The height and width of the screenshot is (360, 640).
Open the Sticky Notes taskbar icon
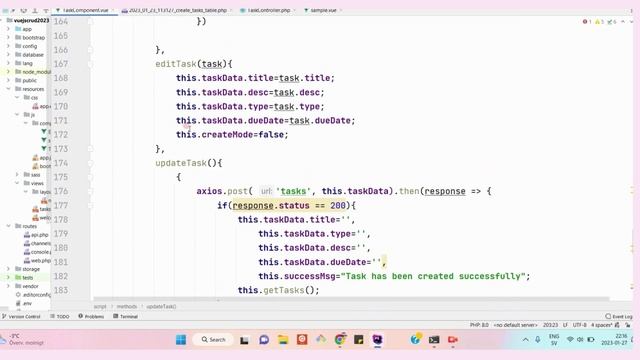click(359, 340)
